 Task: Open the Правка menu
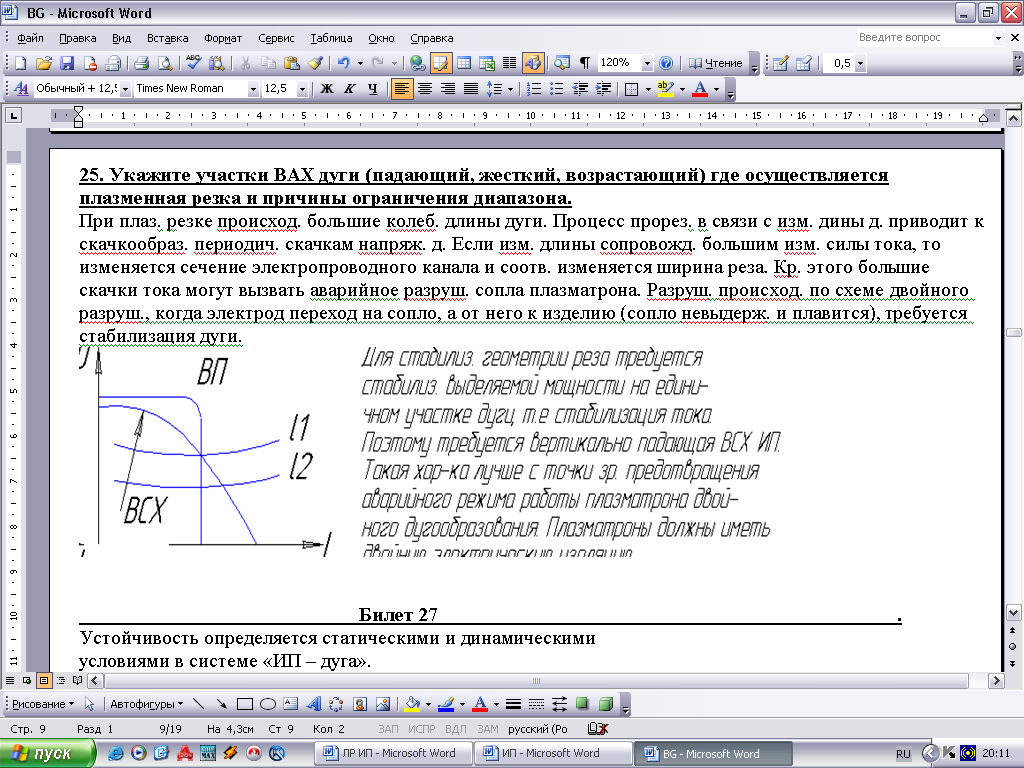point(78,38)
